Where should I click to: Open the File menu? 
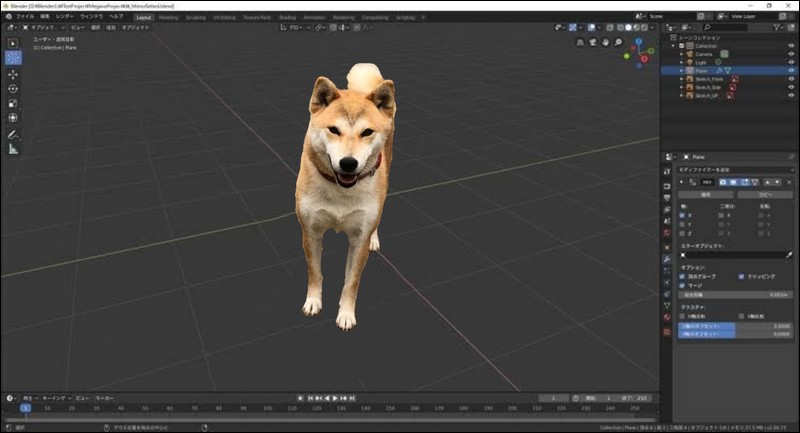[x=24, y=16]
